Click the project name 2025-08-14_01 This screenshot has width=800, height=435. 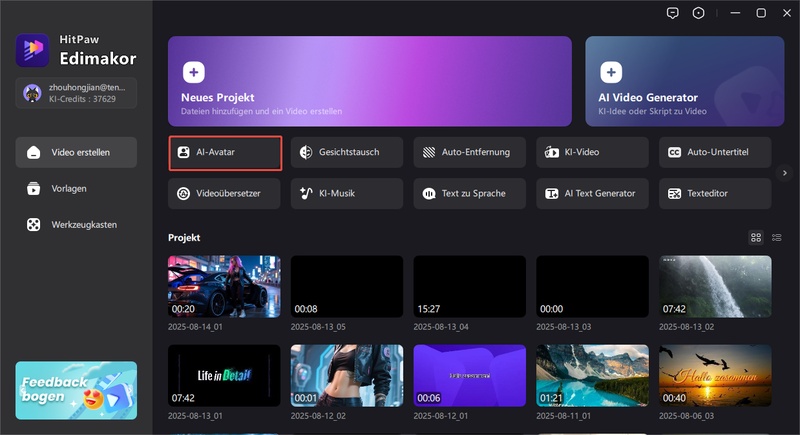[x=195, y=327]
